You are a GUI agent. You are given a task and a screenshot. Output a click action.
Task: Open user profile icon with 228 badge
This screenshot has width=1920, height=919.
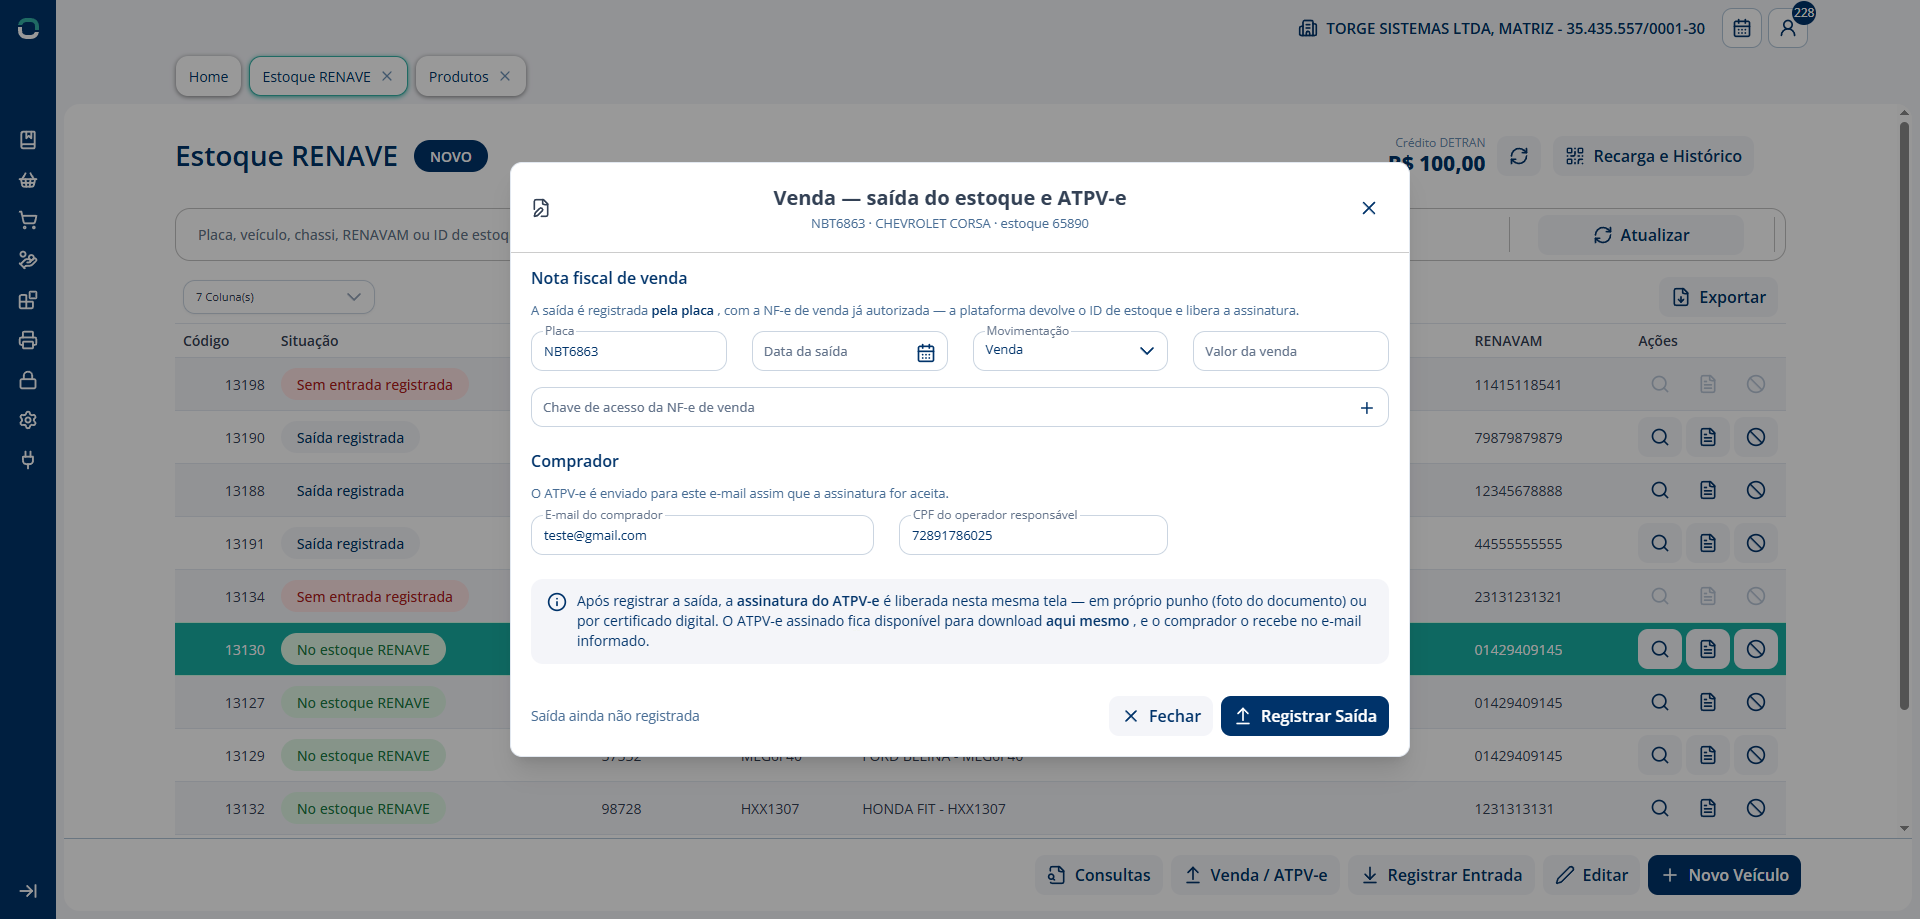(x=1788, y=28)
